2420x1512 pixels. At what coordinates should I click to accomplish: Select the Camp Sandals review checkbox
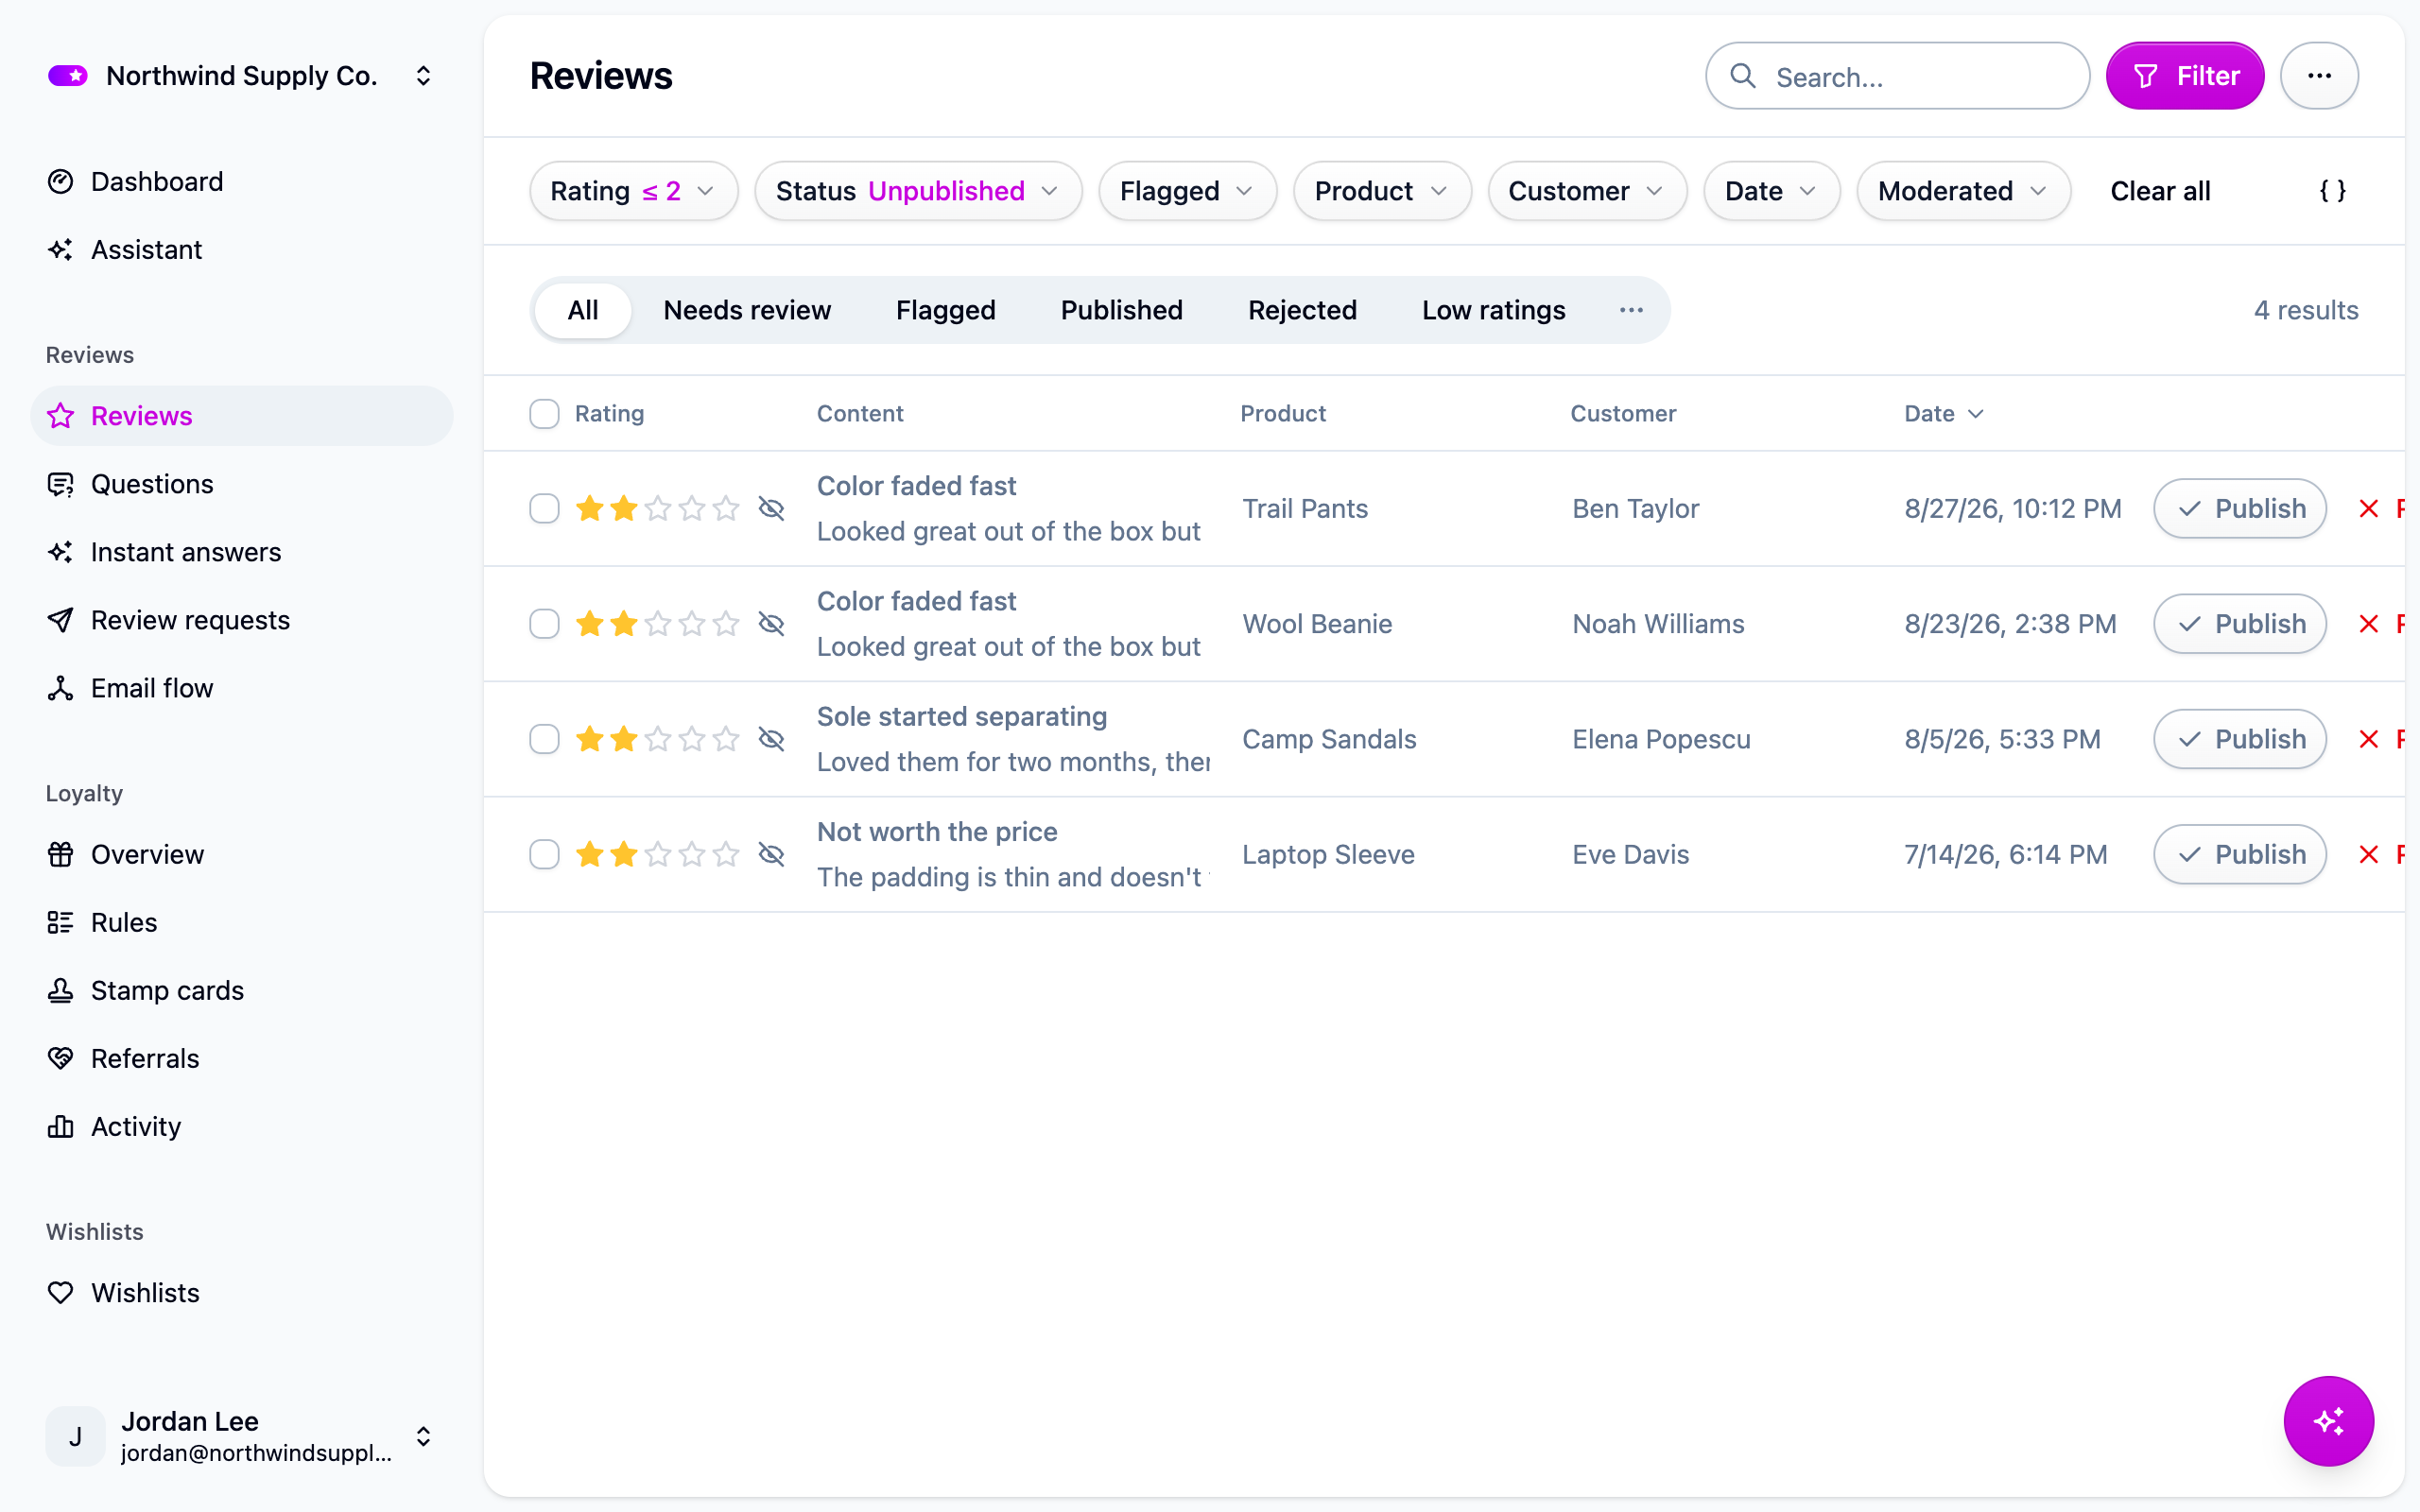pyautogui.click(x=544, y=739)
